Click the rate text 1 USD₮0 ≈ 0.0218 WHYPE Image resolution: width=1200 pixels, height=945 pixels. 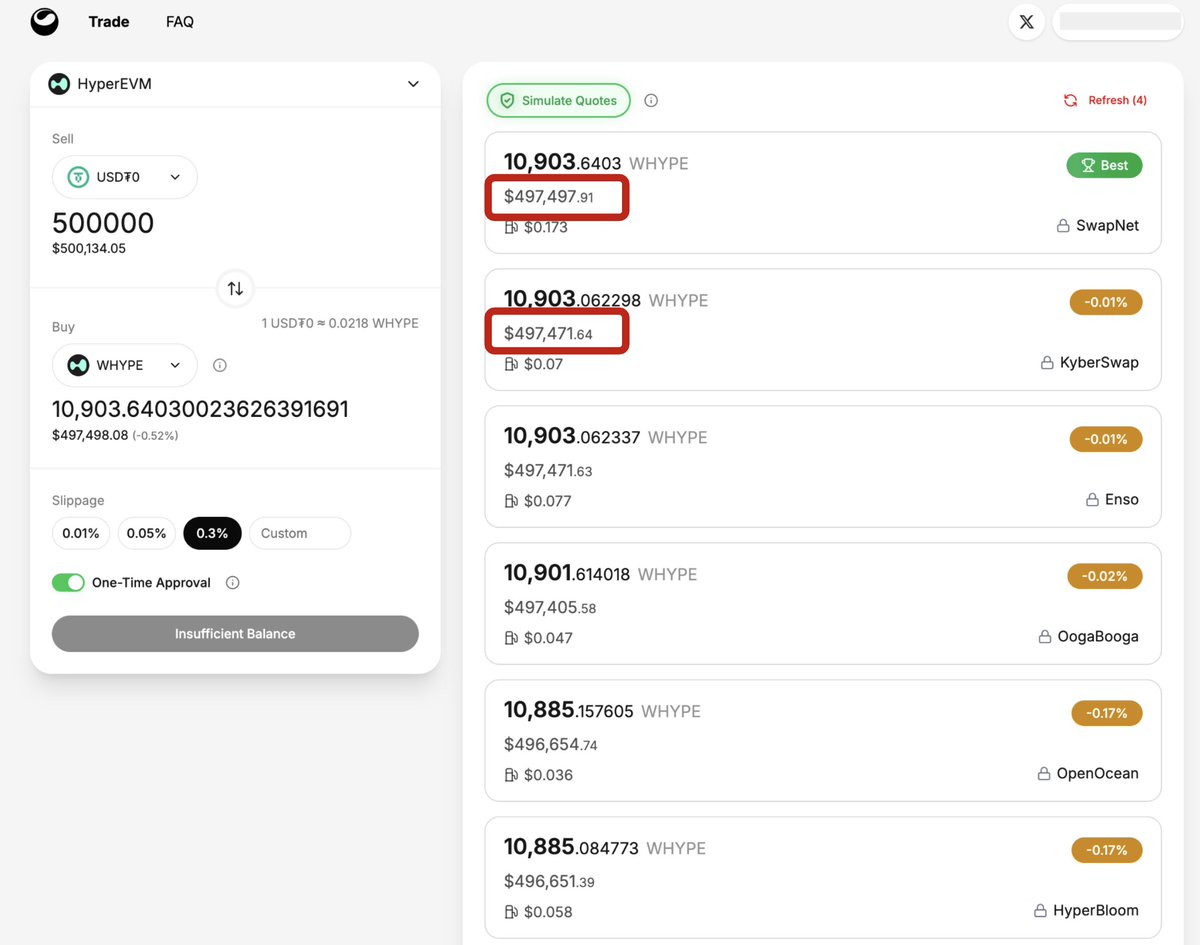pyautogui.click(x=340, y=323)
